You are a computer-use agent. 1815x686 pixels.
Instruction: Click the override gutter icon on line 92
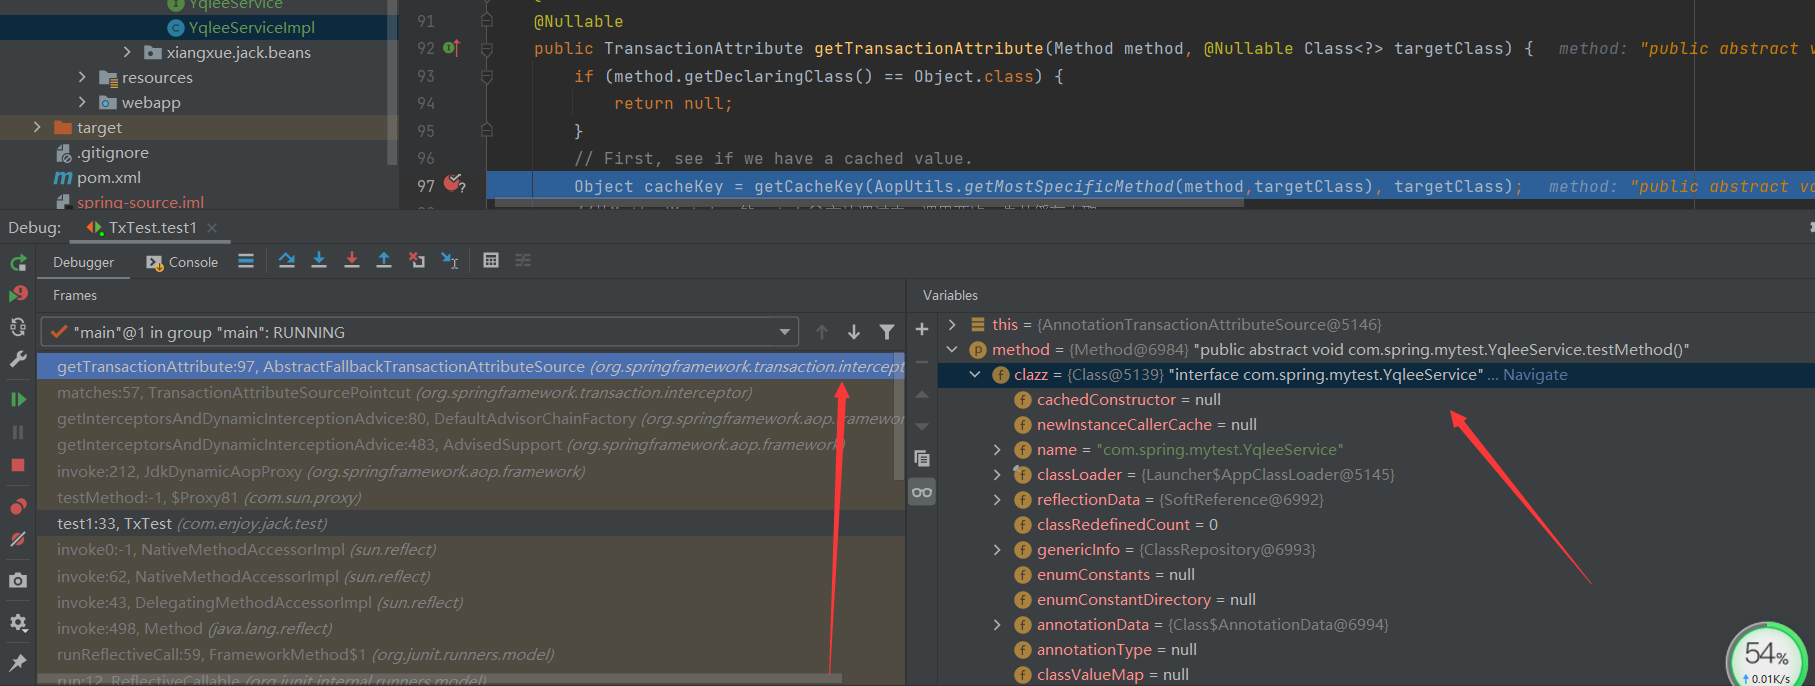(x=451, y=48)
